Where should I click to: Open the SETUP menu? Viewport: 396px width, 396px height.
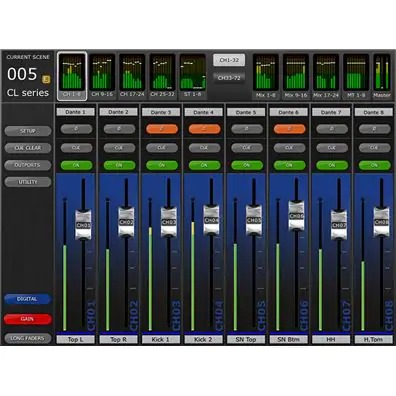coord(28,131)
